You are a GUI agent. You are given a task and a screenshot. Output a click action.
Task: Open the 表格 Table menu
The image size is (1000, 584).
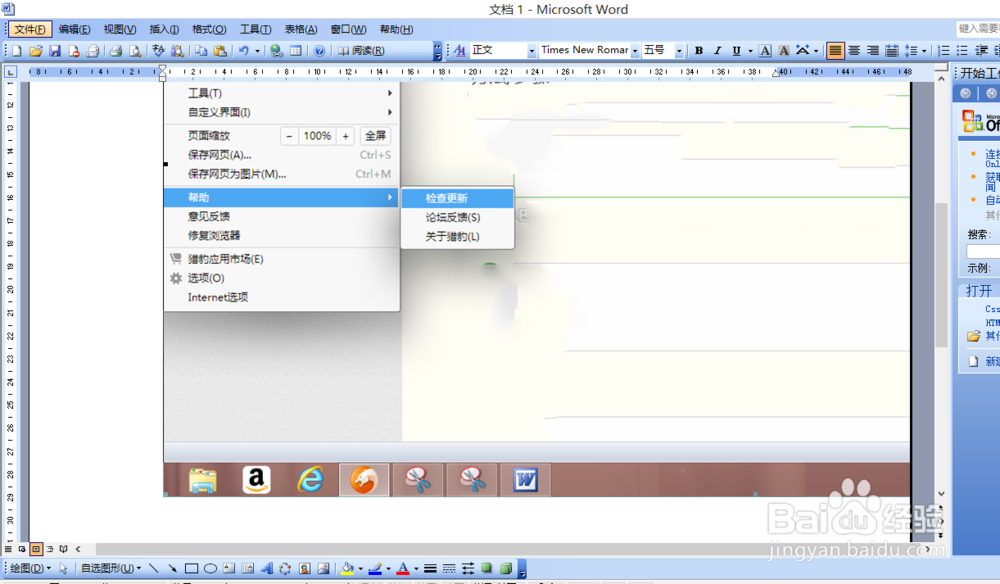(300, 29)
